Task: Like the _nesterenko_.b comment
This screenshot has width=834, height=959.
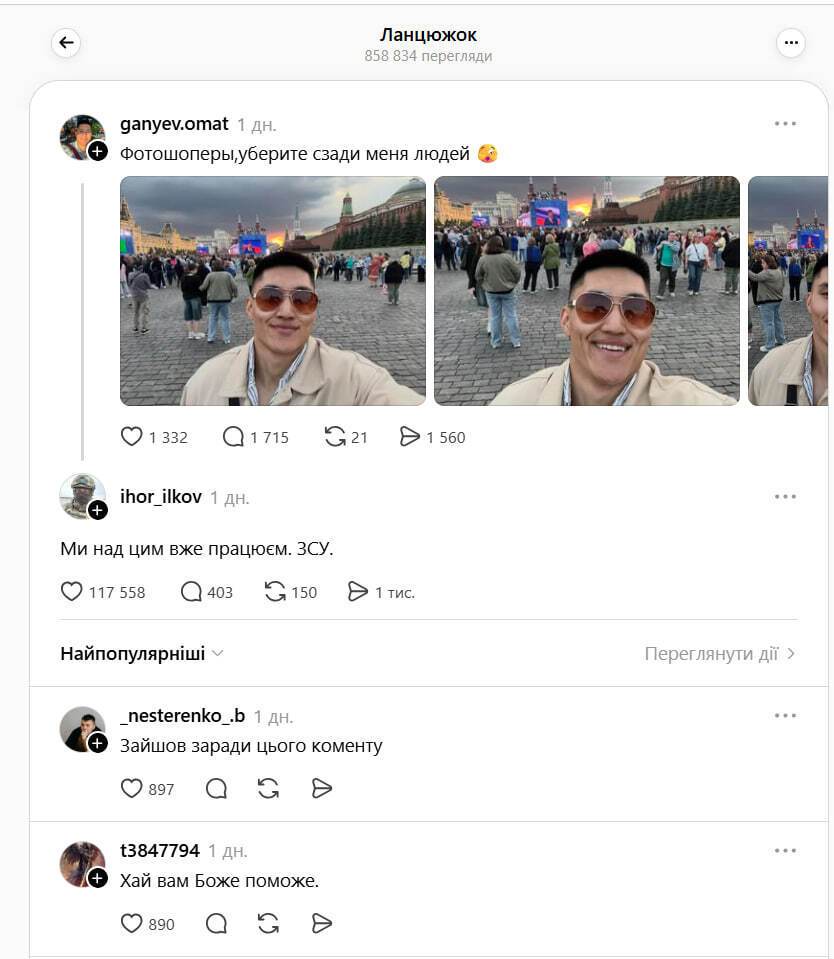Action: (x=132, y=789)
